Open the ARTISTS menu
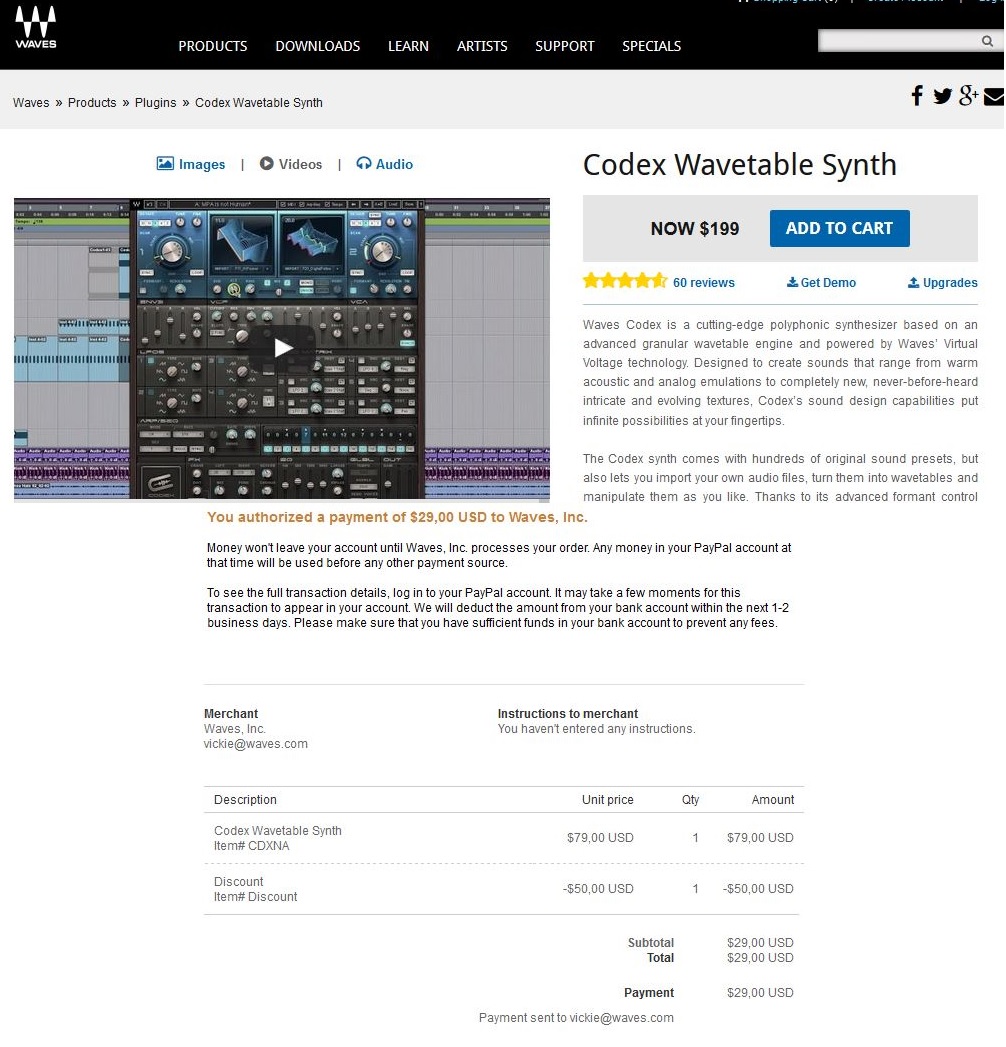Screen dimensions: 1006x1047 [481, 46]
